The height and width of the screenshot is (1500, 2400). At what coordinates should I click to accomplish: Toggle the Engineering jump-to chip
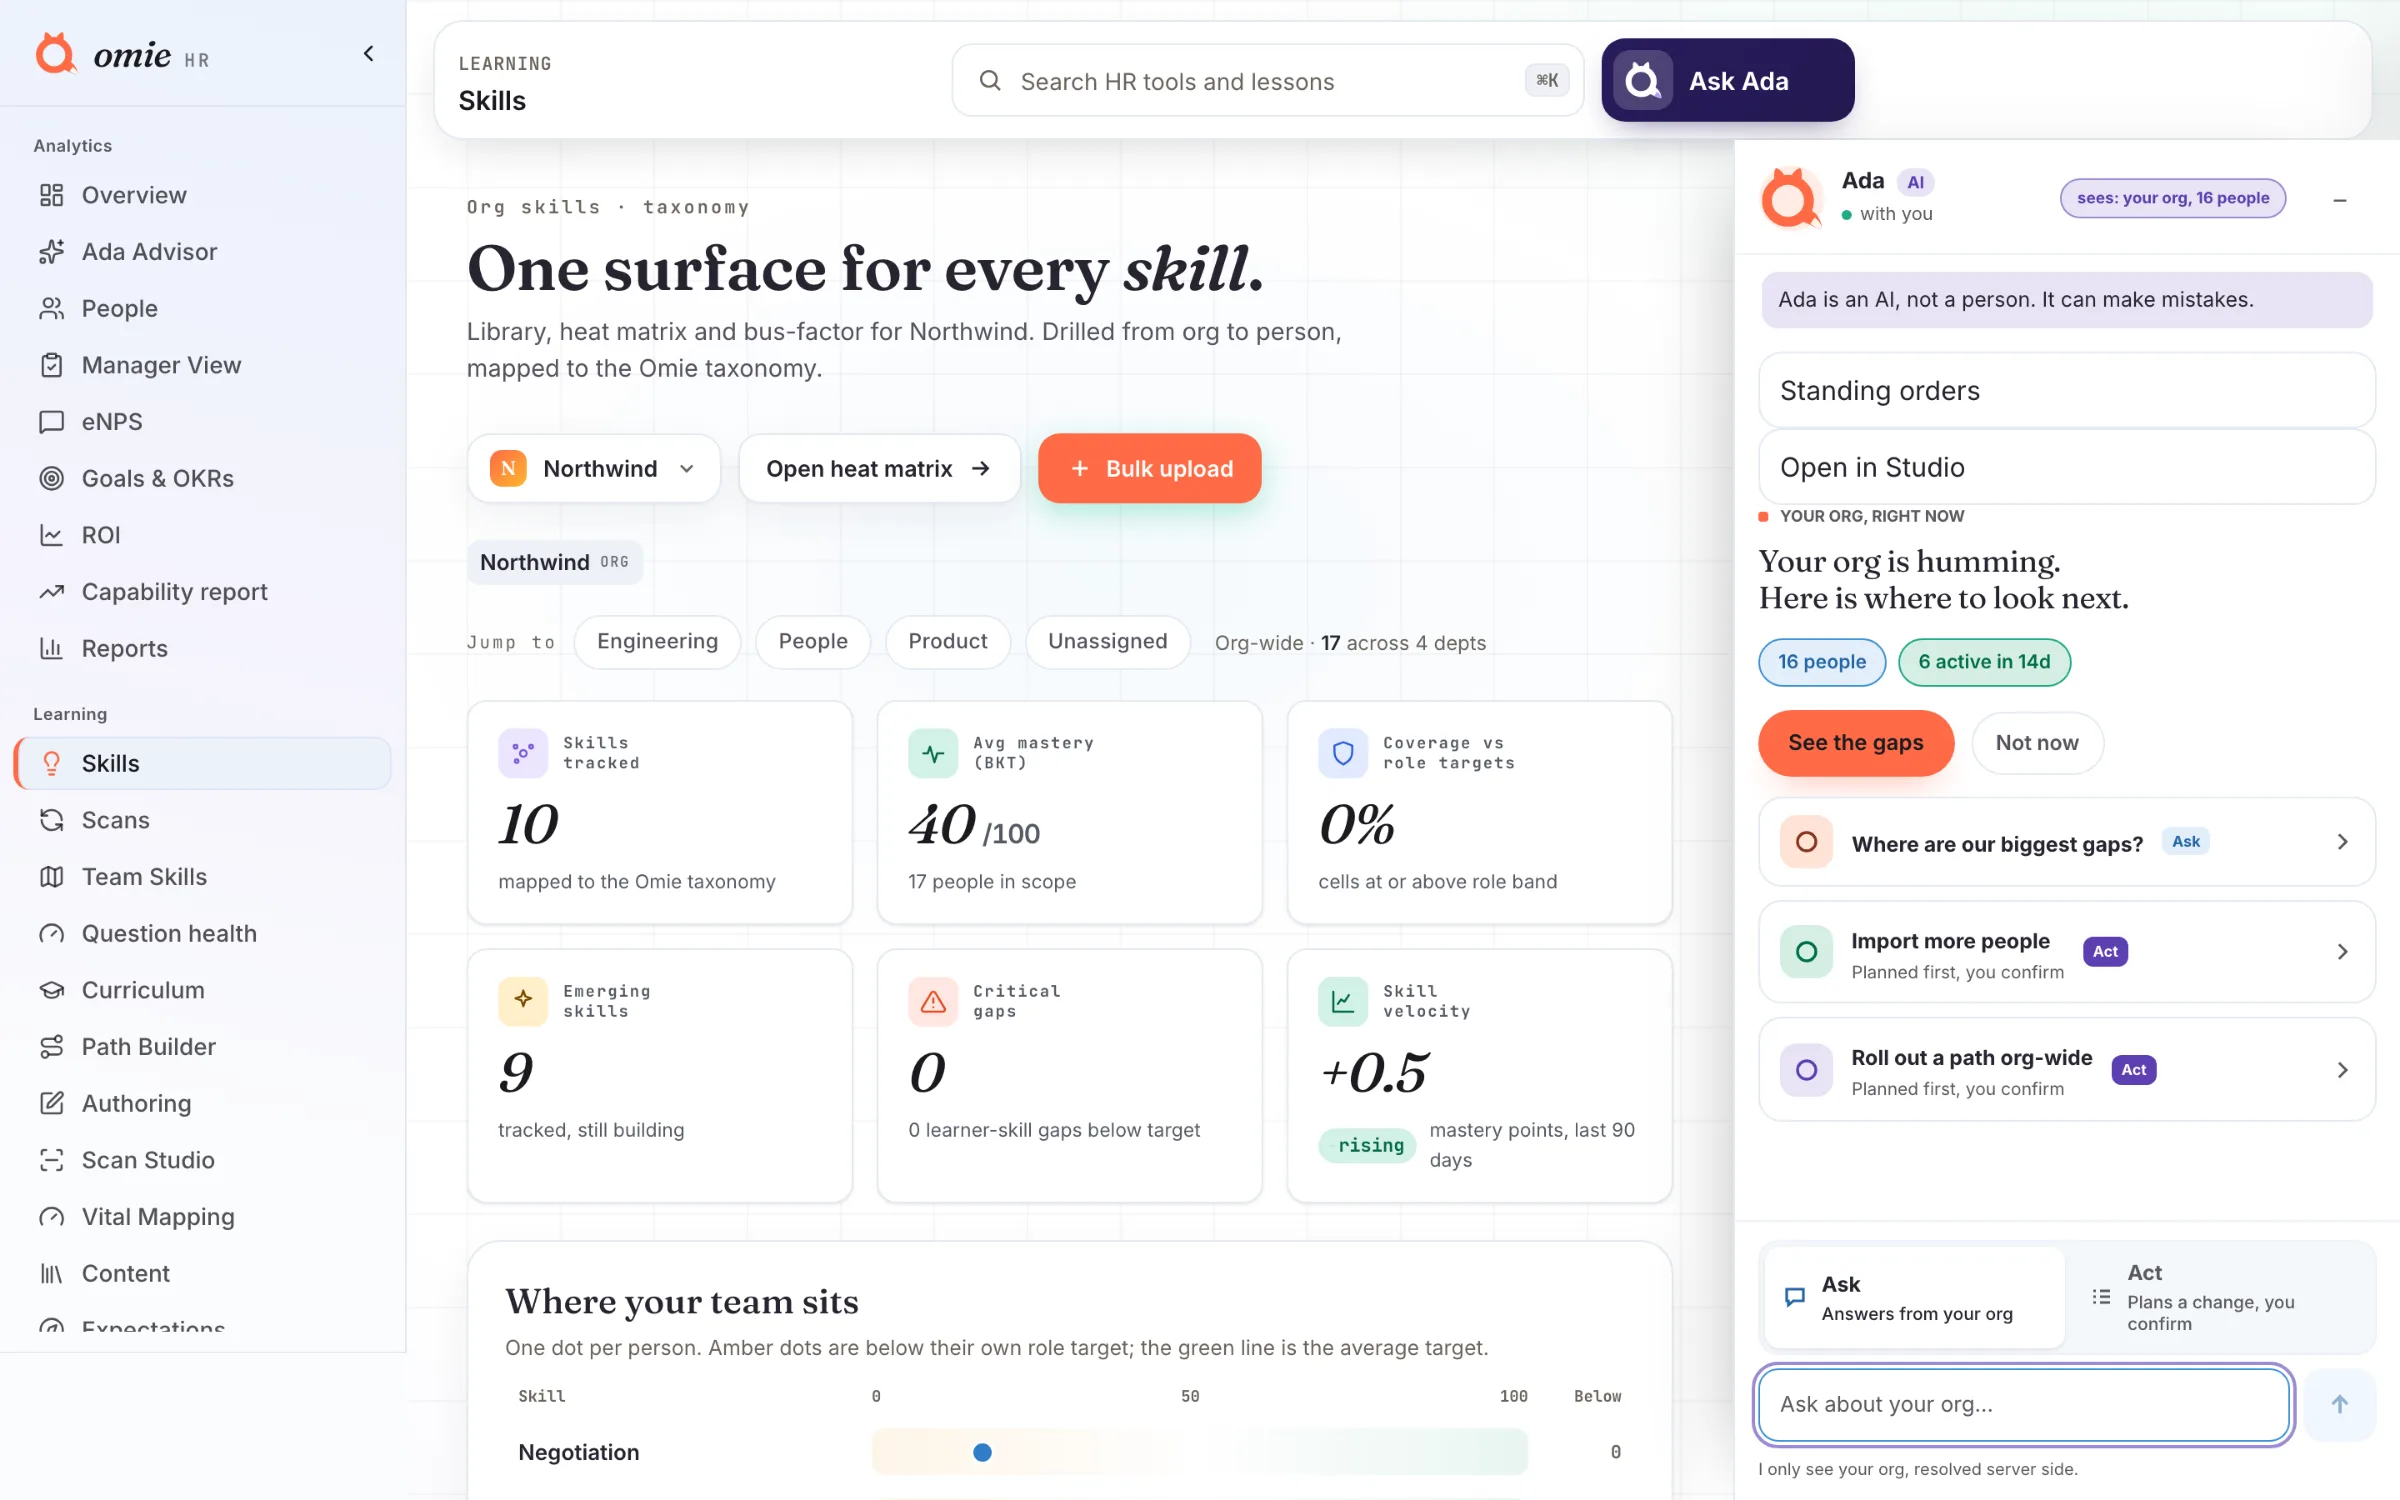657,642
